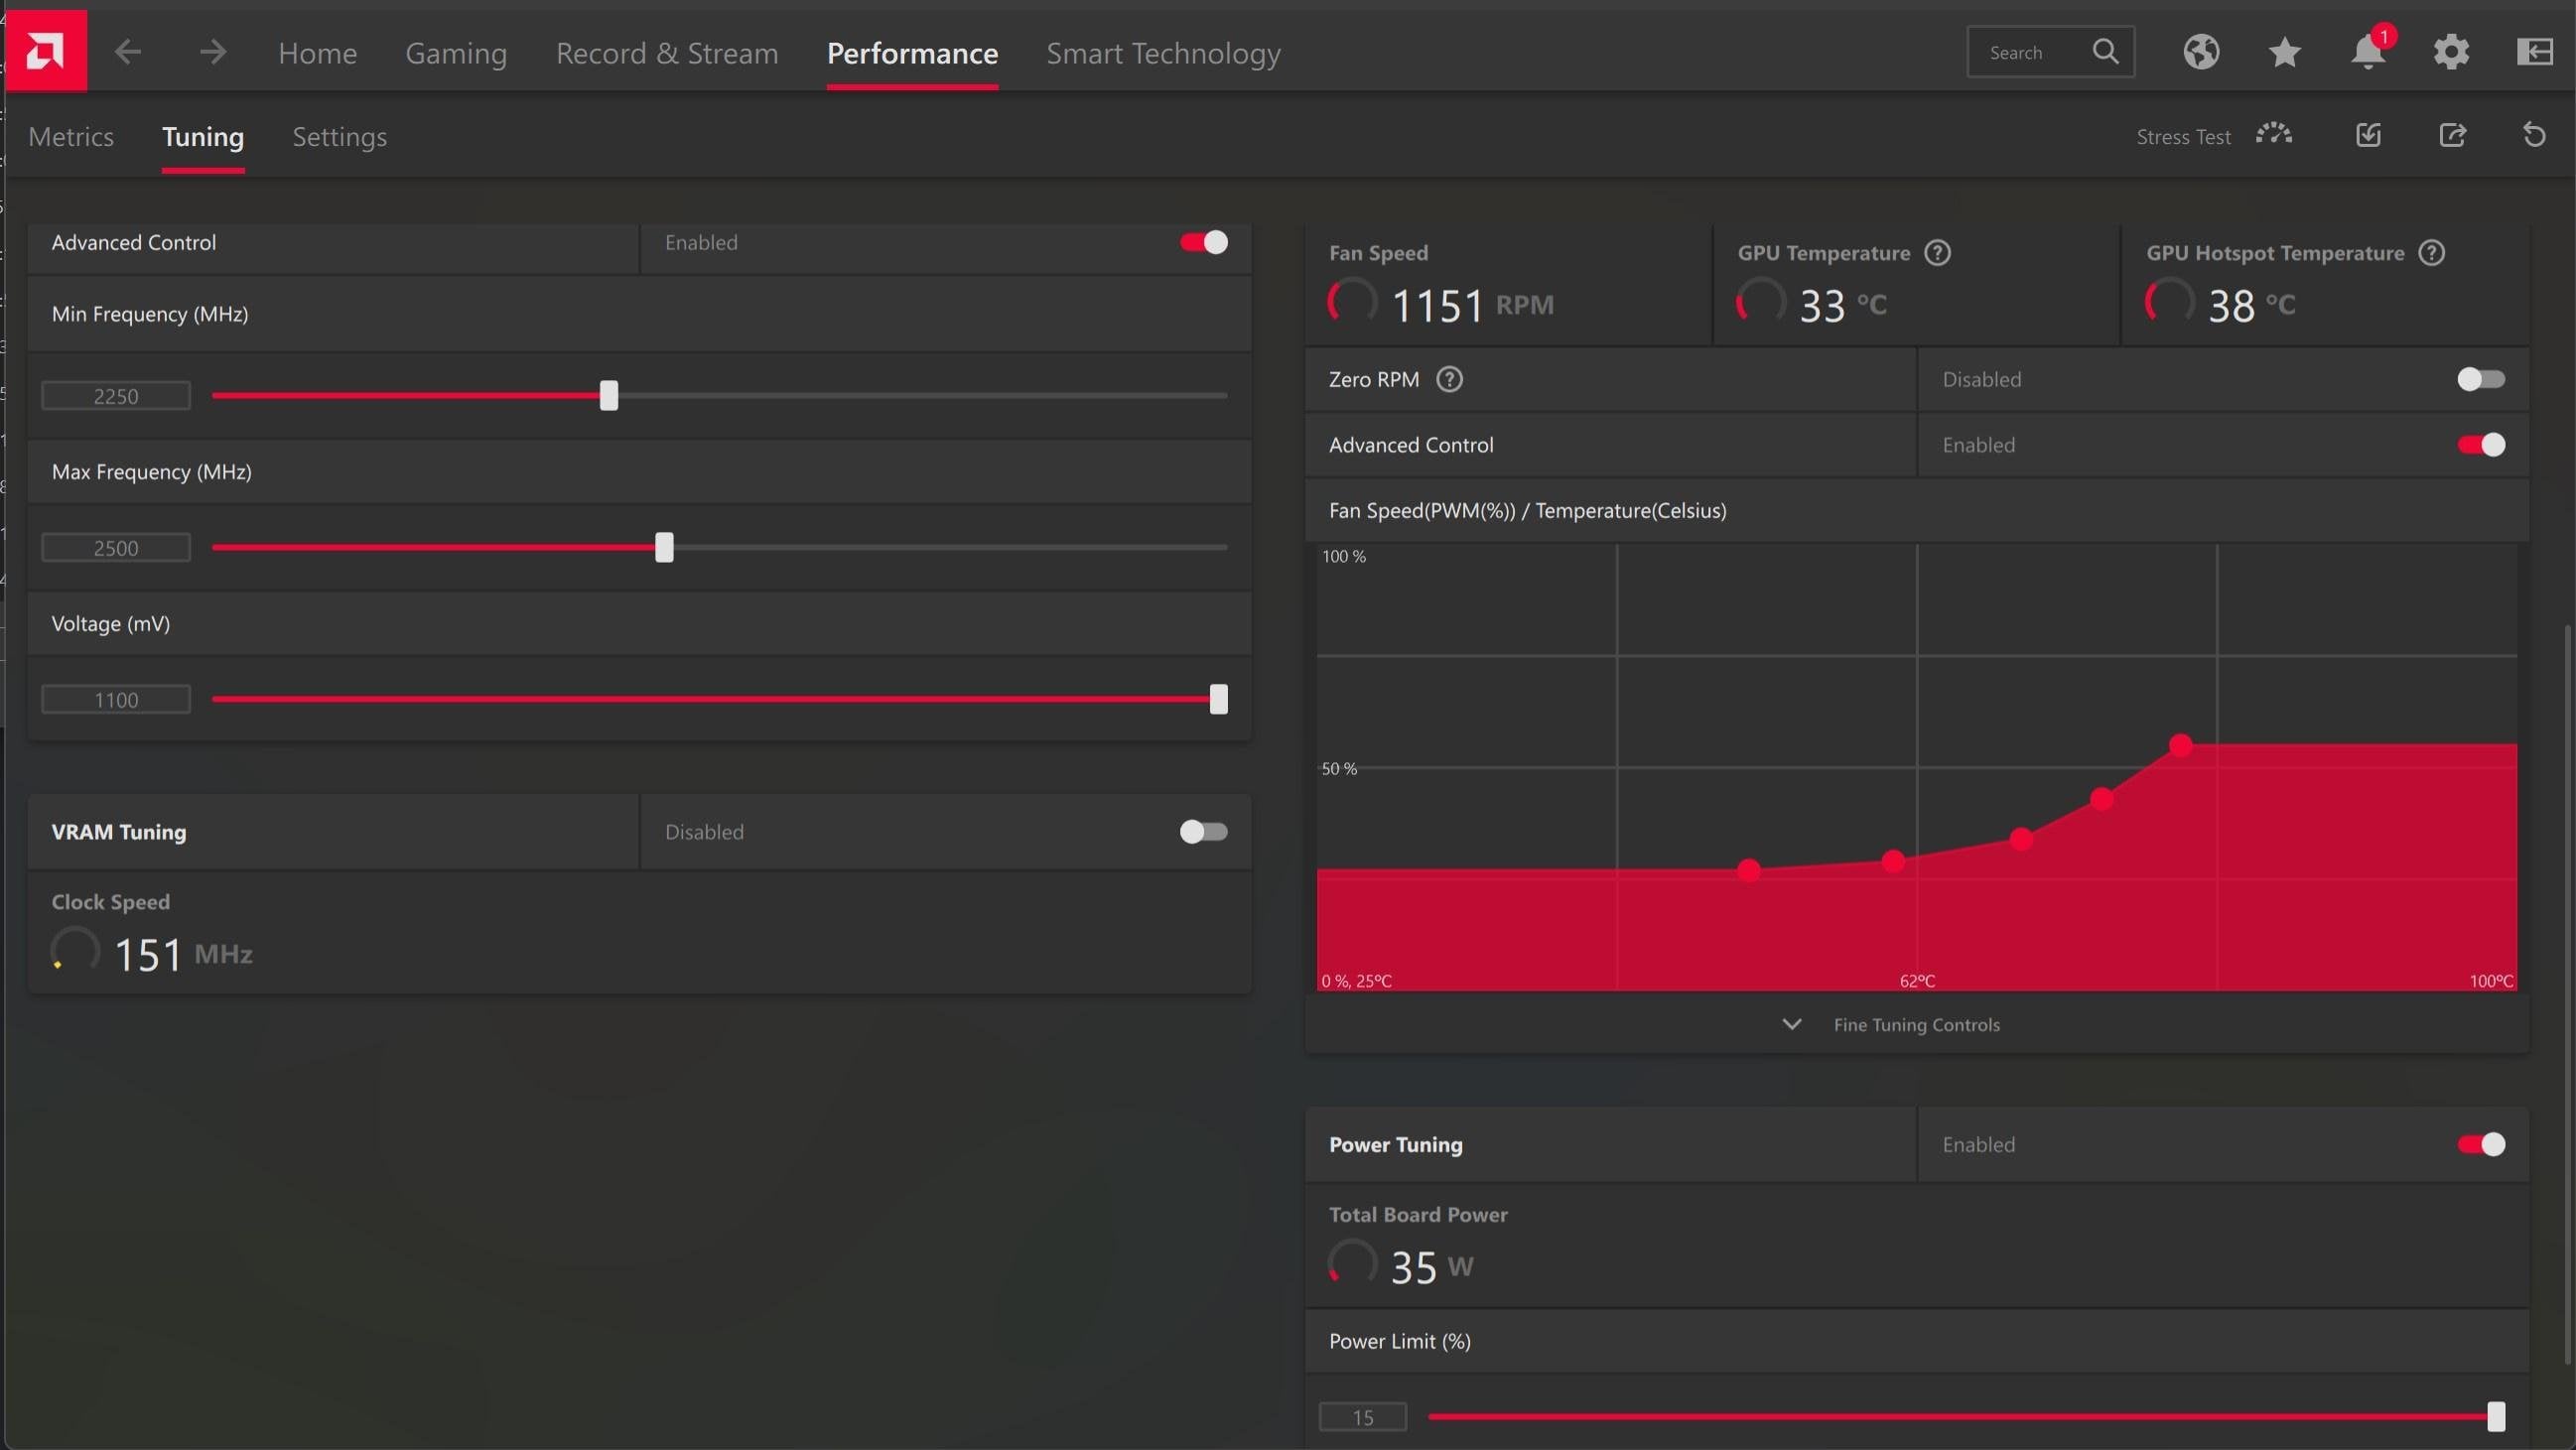
Task: Click the Max Frequency slider handle
Action: 664,548
